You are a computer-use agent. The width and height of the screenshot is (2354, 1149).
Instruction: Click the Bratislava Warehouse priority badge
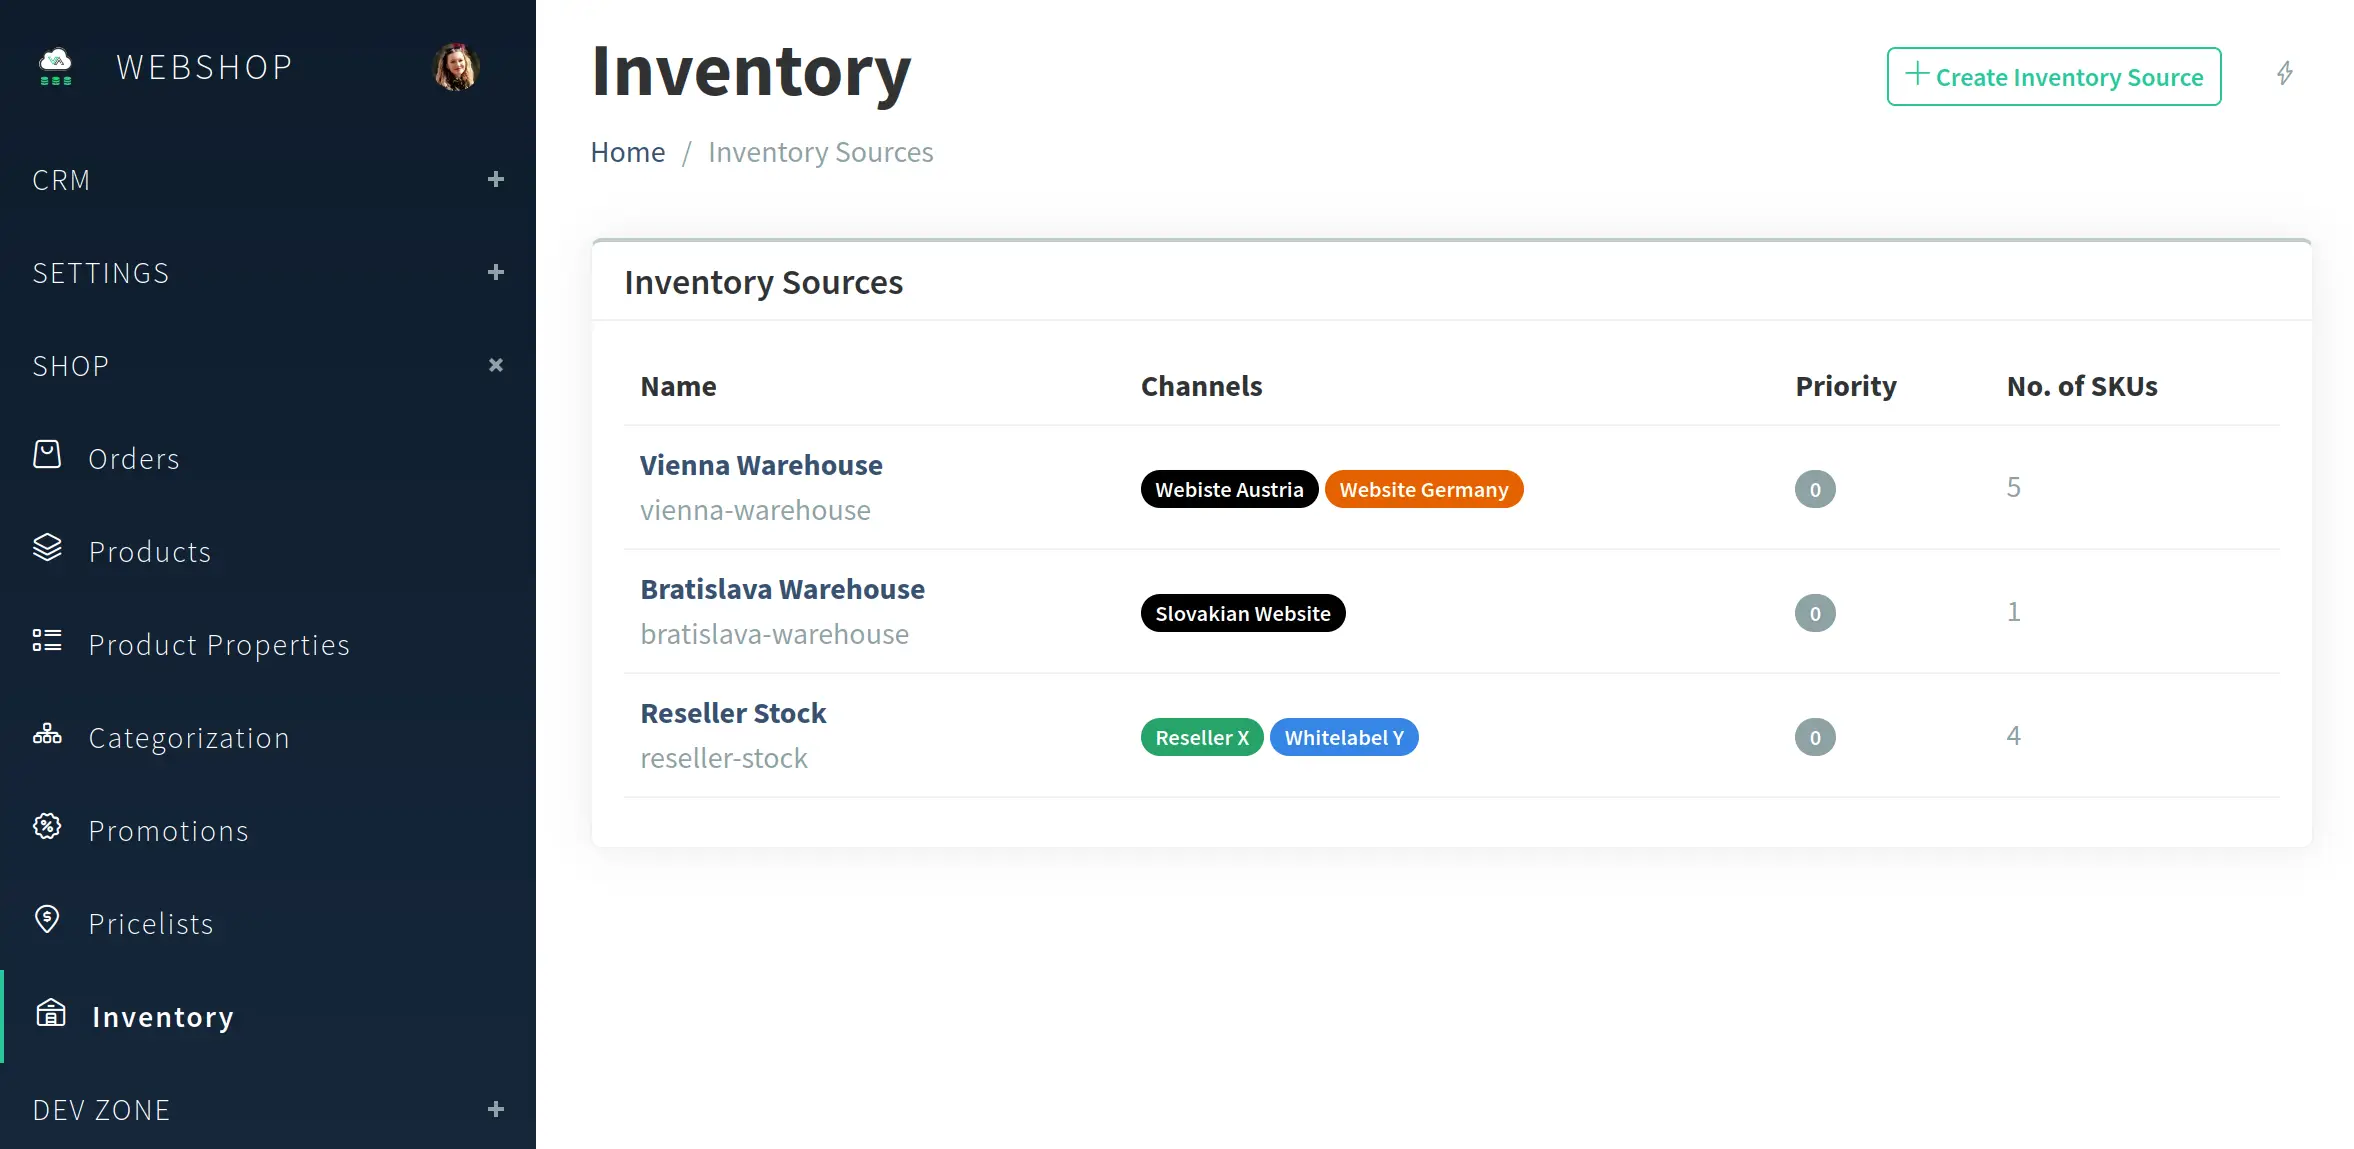[x=1815, y=613]
